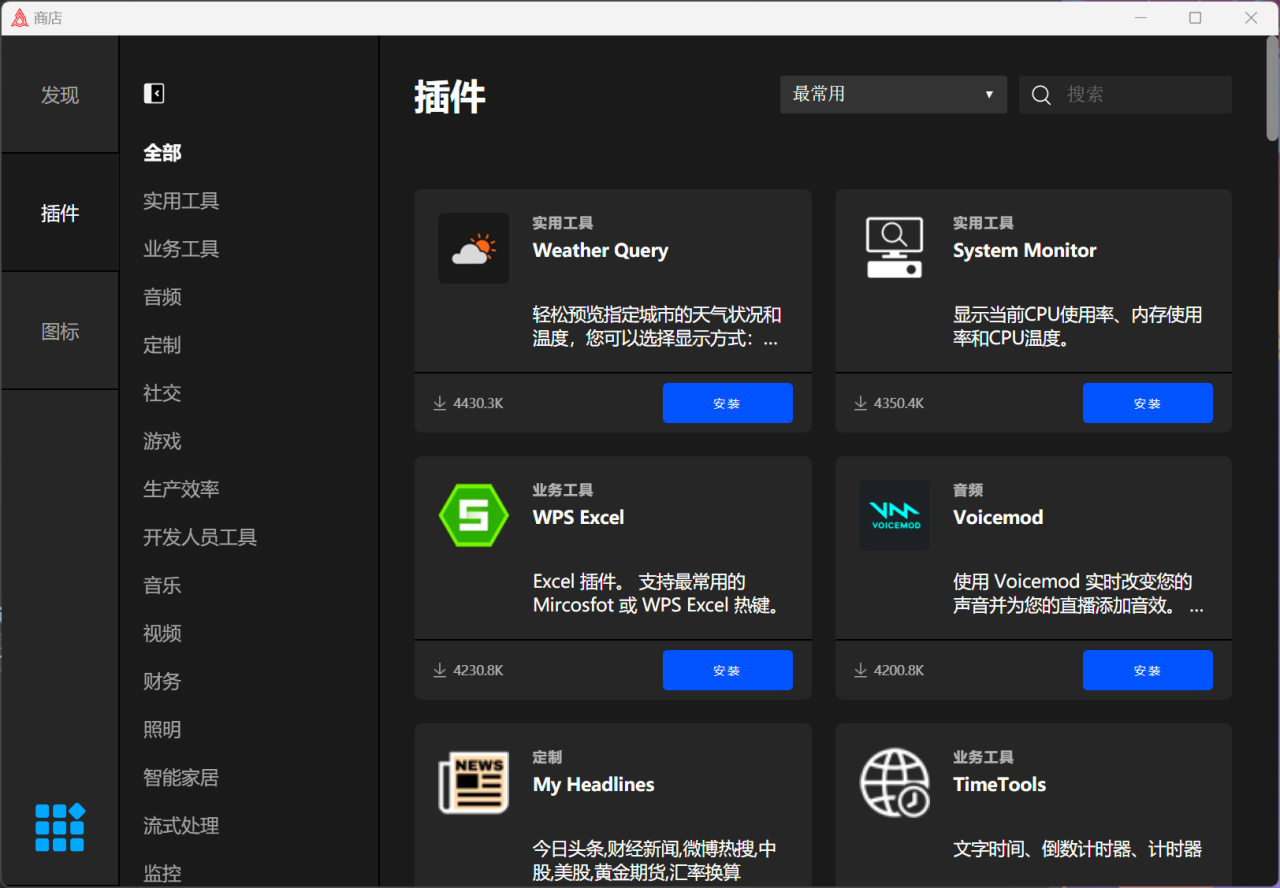1280x888 pixels.
Task: Click the 商店 window title text
Action: (x=48, y=18)
